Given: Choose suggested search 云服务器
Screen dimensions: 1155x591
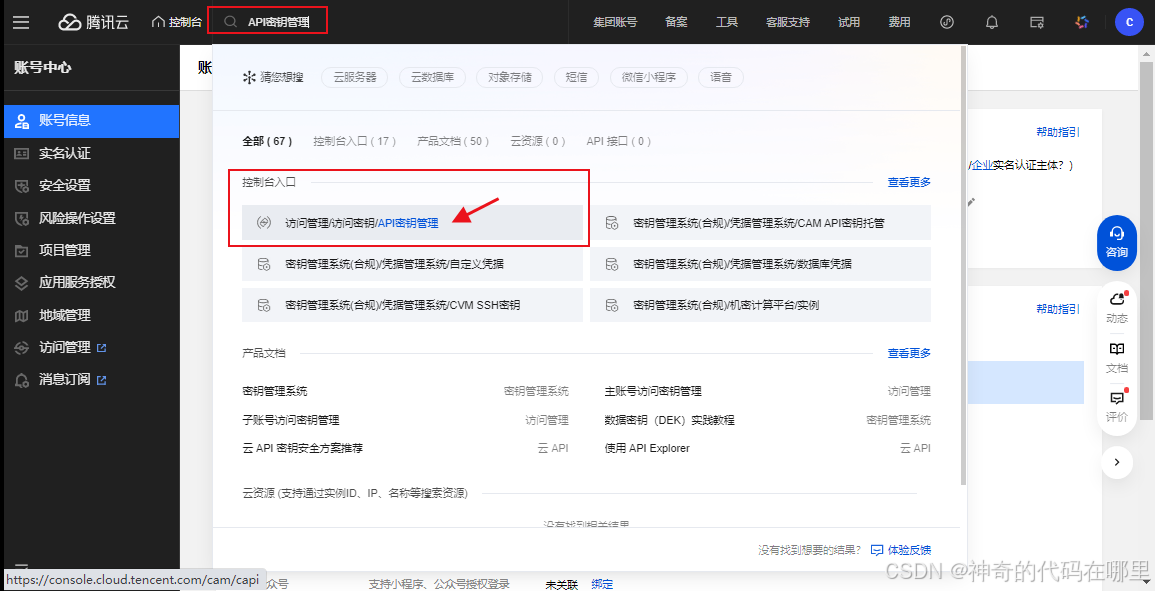Looking at the screenshot, I should tap(354, 77).
